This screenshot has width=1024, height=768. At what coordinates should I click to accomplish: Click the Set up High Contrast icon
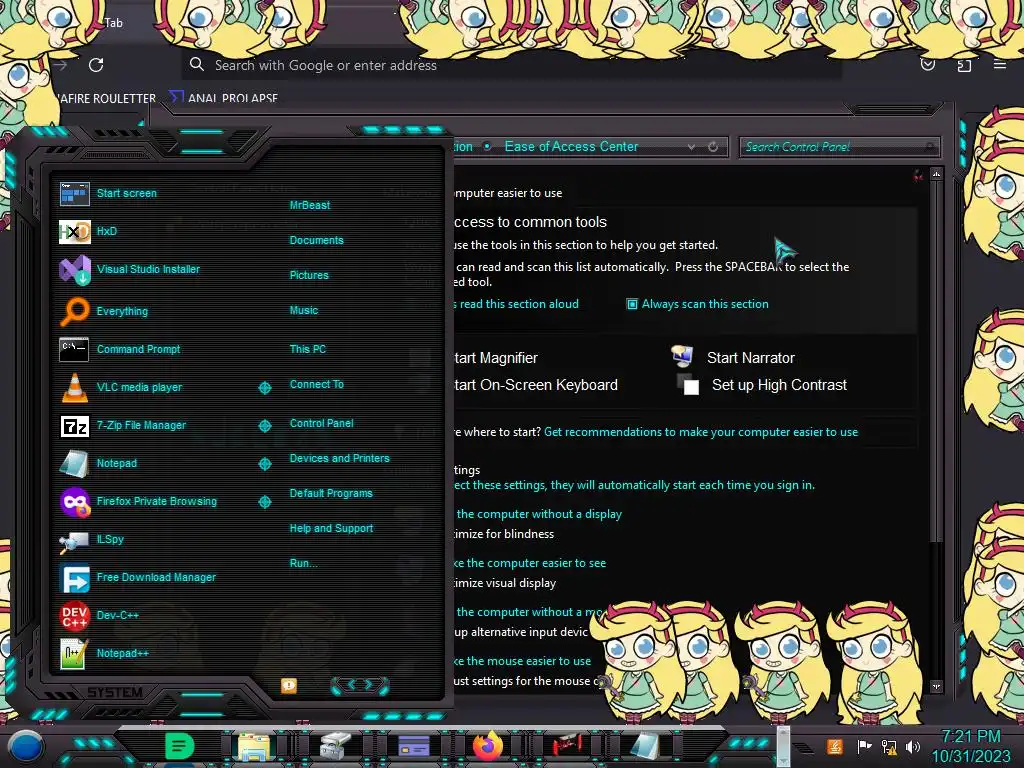click(688, 385)
